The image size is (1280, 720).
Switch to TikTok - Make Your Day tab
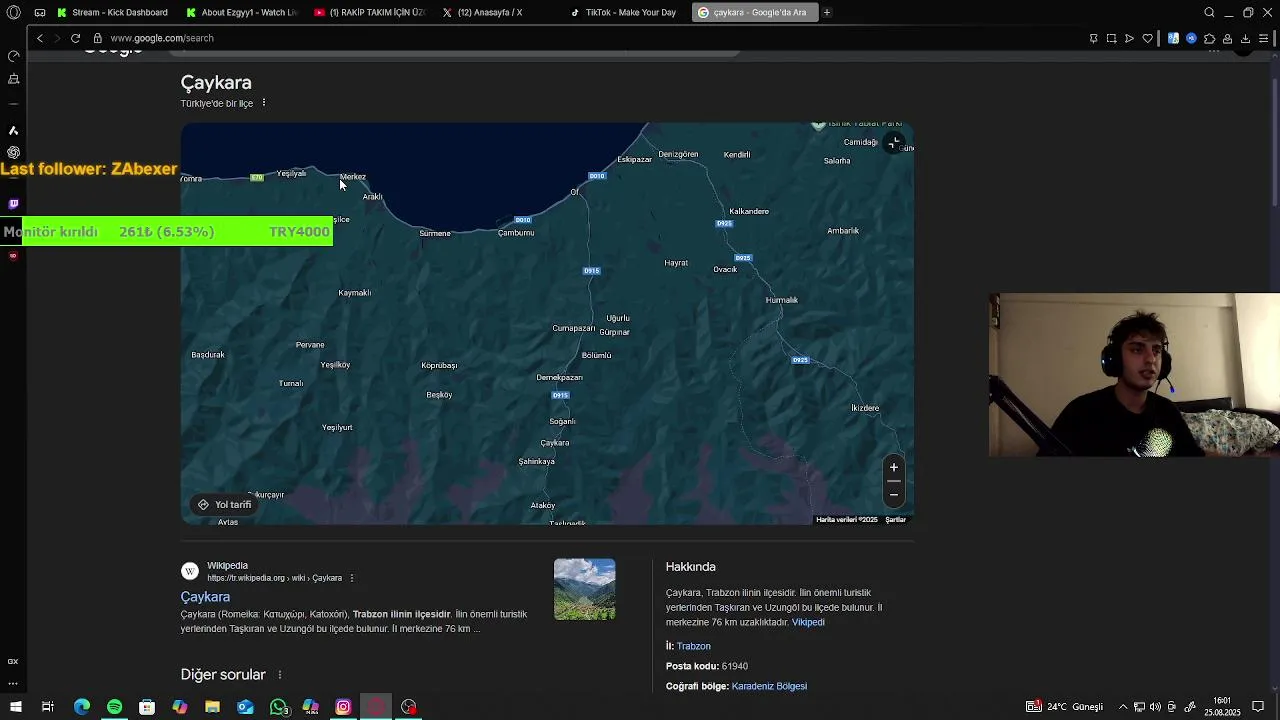[625, 13]
